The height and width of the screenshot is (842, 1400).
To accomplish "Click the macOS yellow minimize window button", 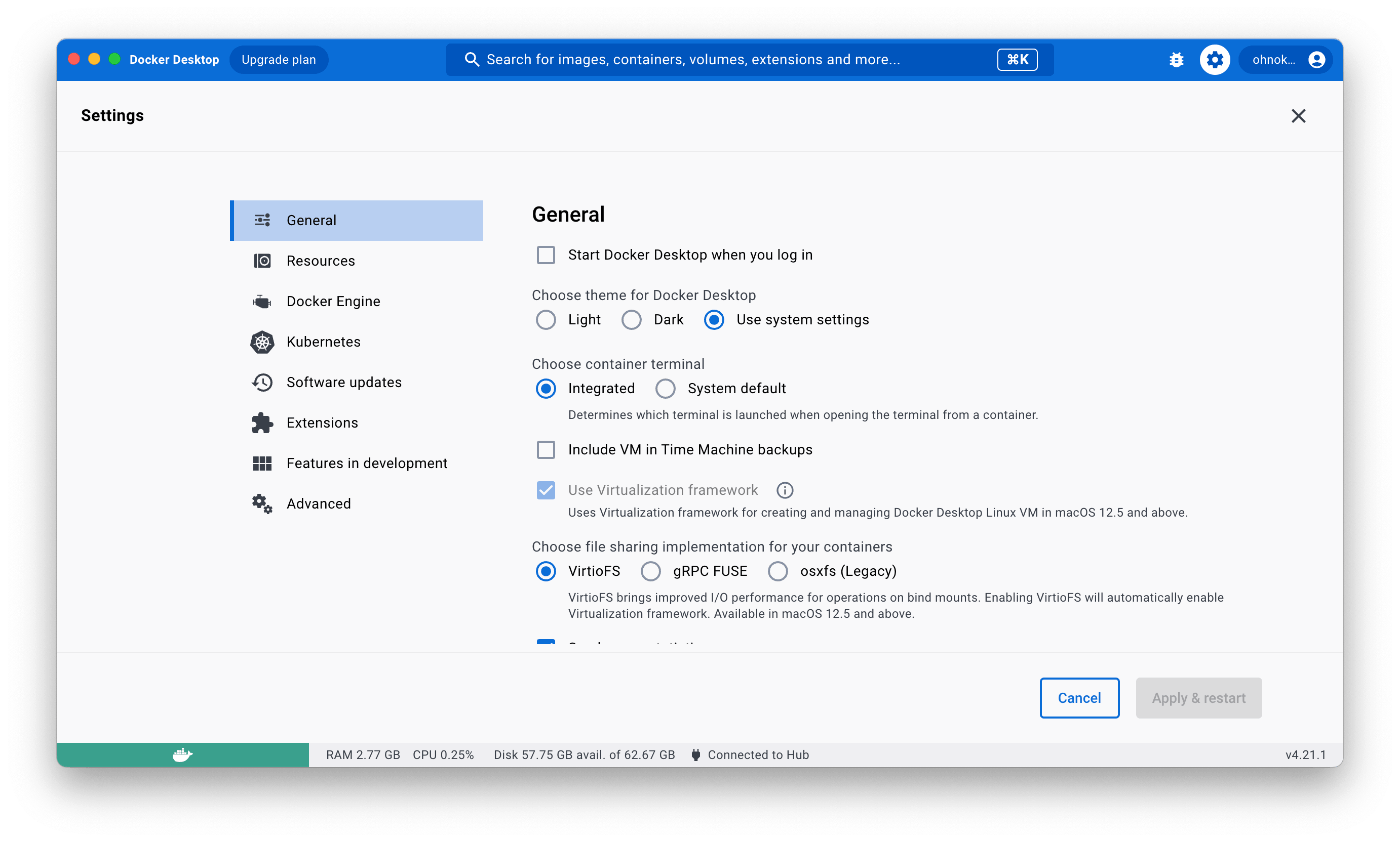I will [x=94, y=59].
